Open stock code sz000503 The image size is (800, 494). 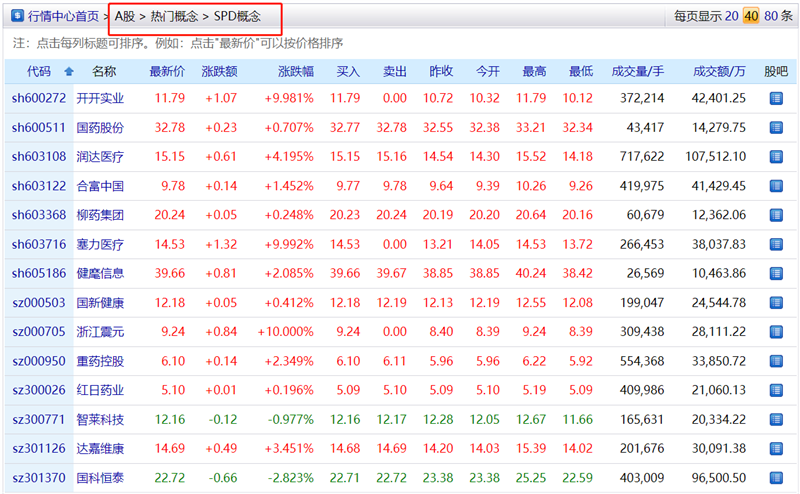tap(39, 303)
